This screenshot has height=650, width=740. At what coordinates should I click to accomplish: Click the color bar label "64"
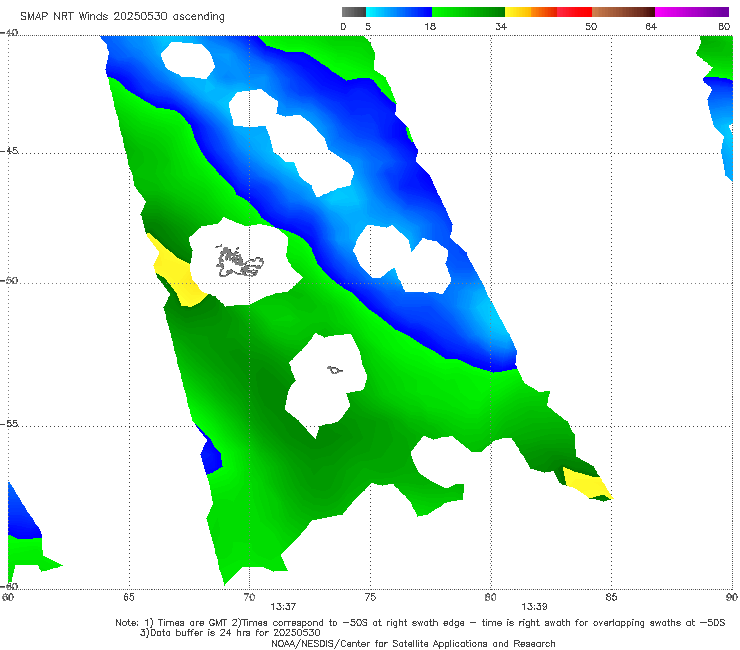pyautogui.click(x=651, y=27)
